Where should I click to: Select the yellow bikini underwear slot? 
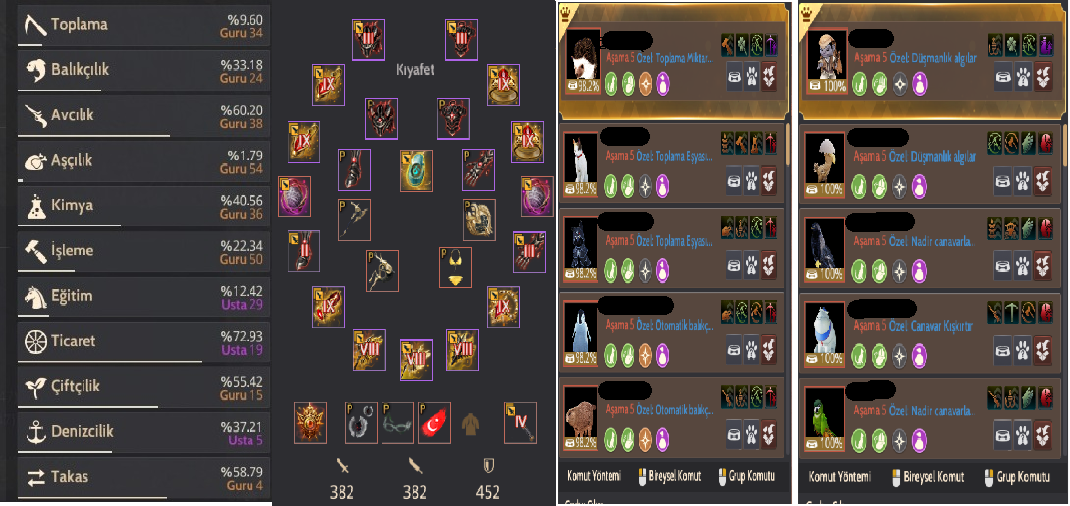tap(455, 267)
